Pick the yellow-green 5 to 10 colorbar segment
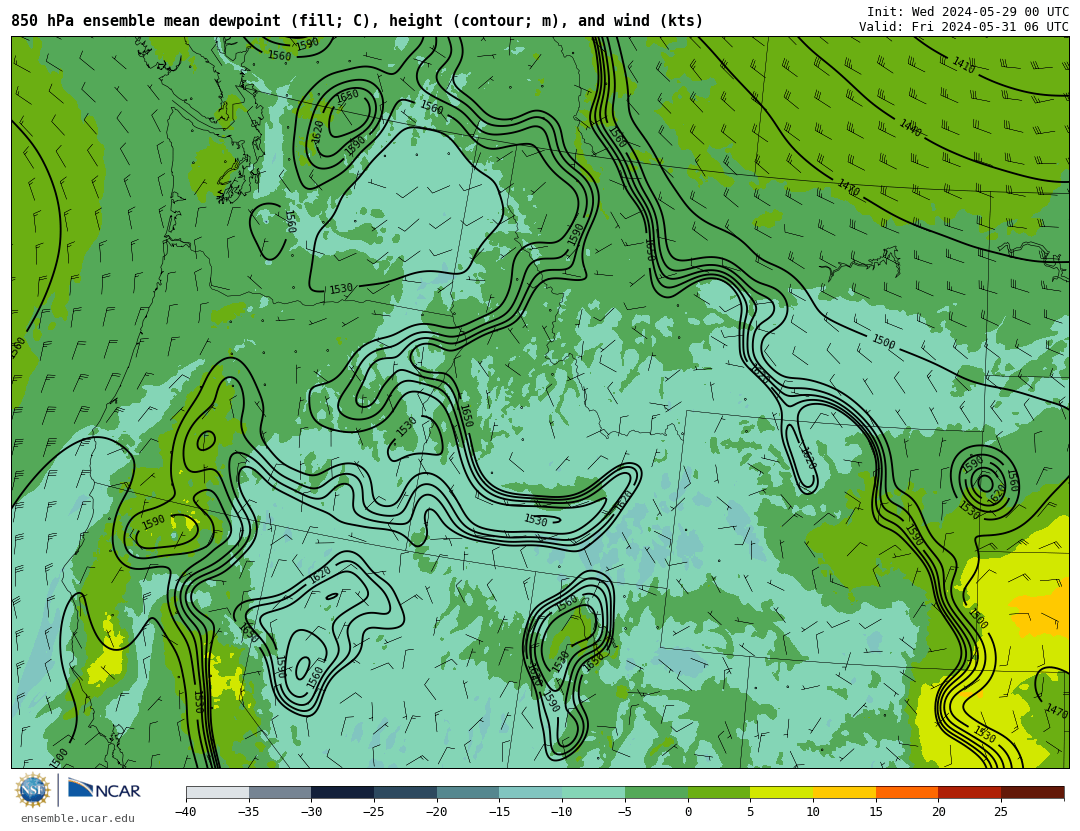This screenshot has height=831, width=1080. point(782,793)
